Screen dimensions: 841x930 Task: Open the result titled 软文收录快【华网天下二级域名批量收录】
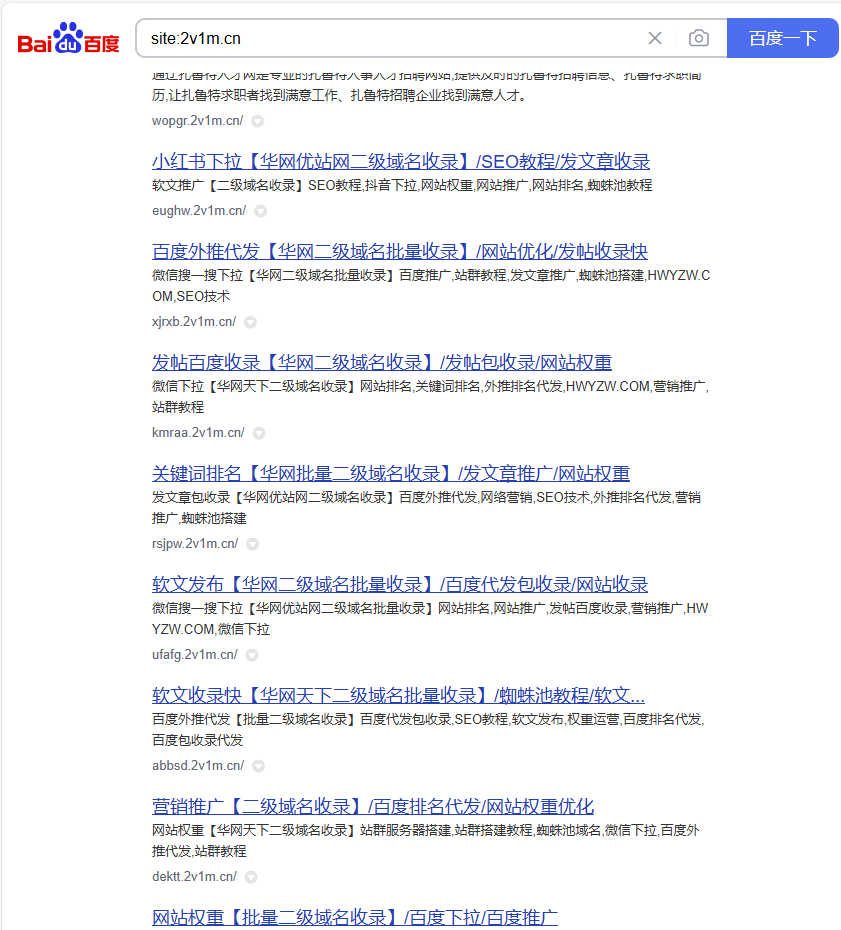[399, 695]
